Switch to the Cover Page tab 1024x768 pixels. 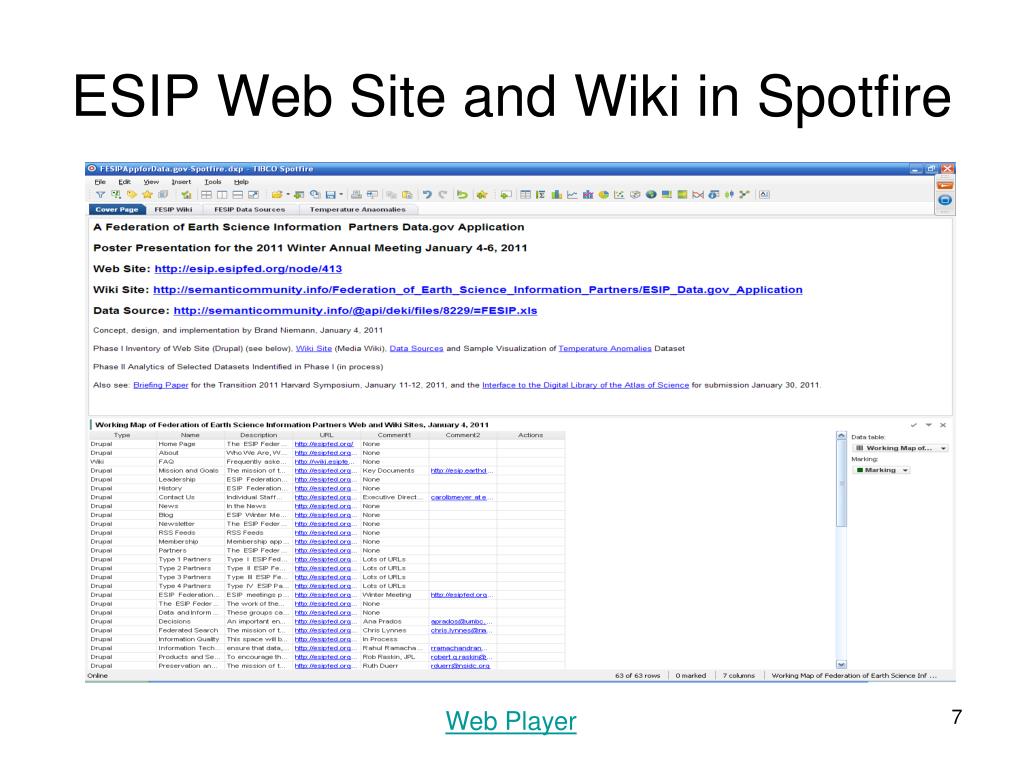click(116, 210)
